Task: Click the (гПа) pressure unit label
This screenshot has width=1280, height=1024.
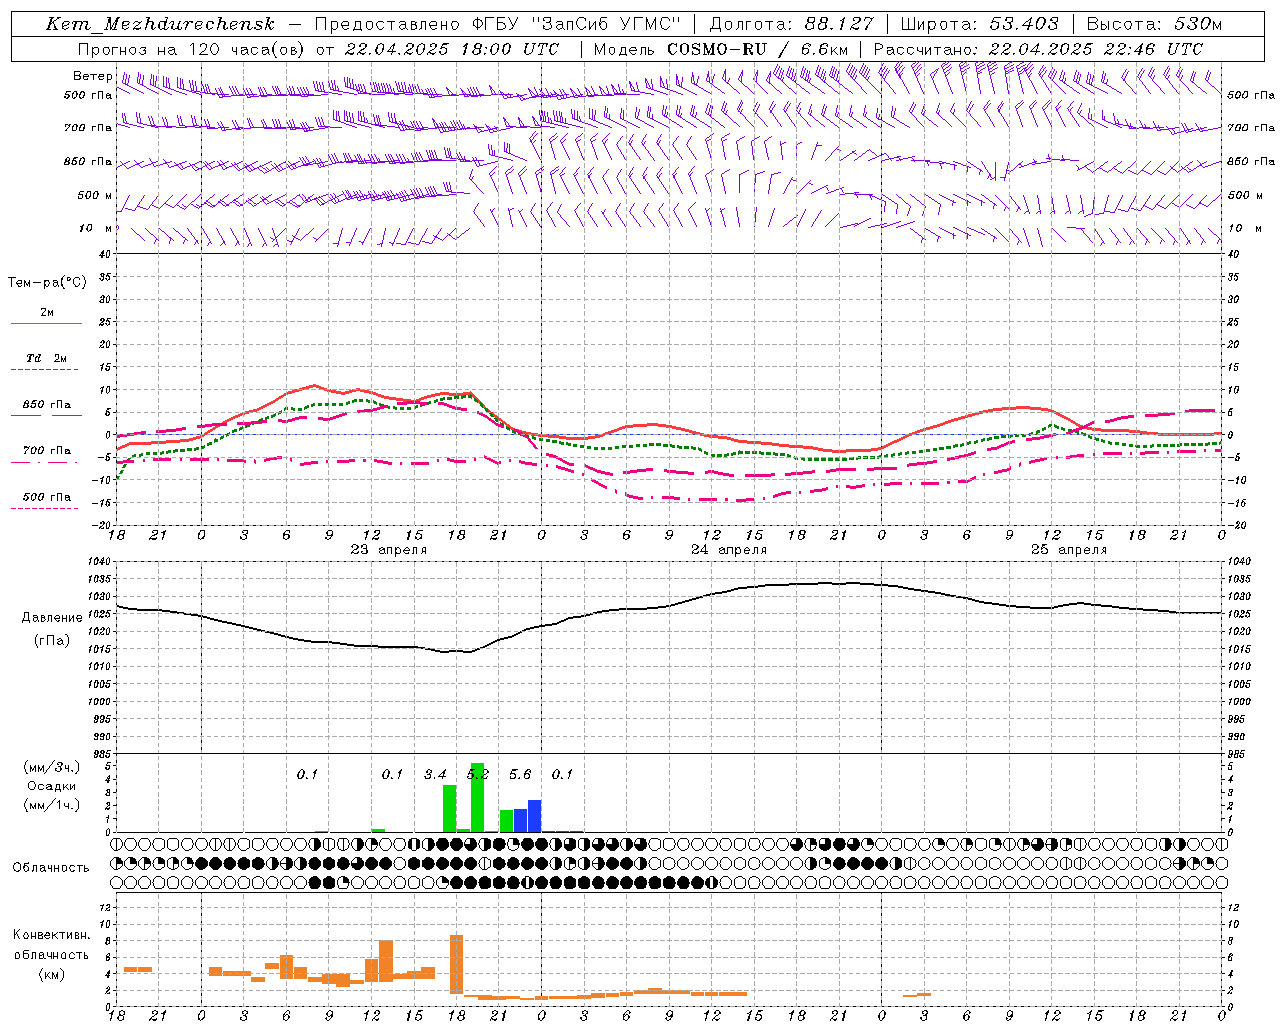Action: (52, 641)
